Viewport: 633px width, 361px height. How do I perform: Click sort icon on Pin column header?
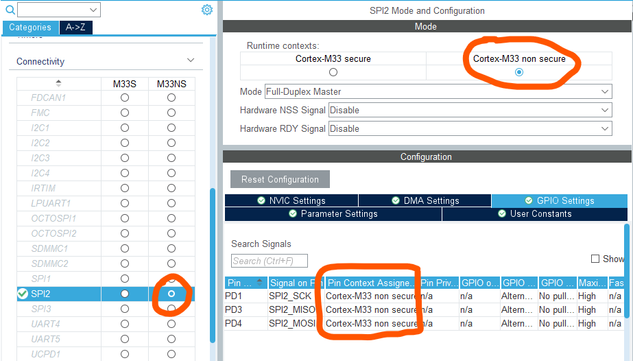pos(259,282)
